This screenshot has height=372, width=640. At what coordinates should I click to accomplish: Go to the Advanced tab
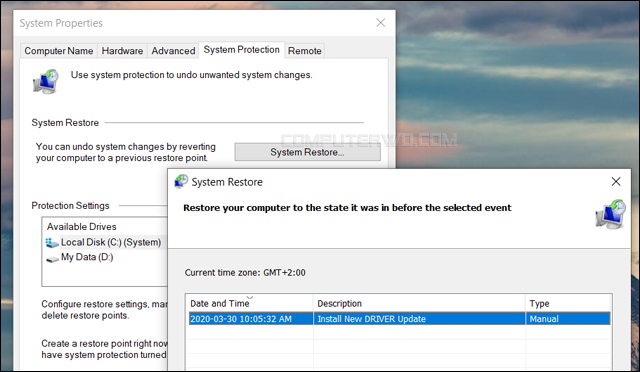pyautogui.click(x=173, y=51)
